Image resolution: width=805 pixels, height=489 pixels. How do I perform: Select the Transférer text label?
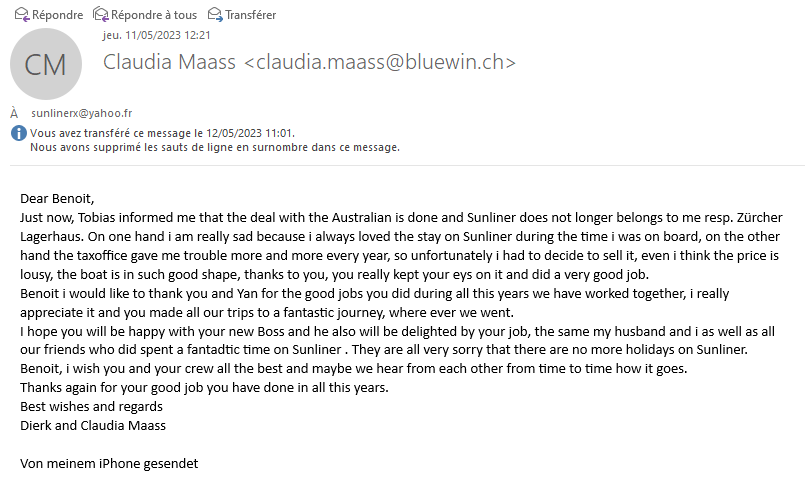click(x=251, y=15)
